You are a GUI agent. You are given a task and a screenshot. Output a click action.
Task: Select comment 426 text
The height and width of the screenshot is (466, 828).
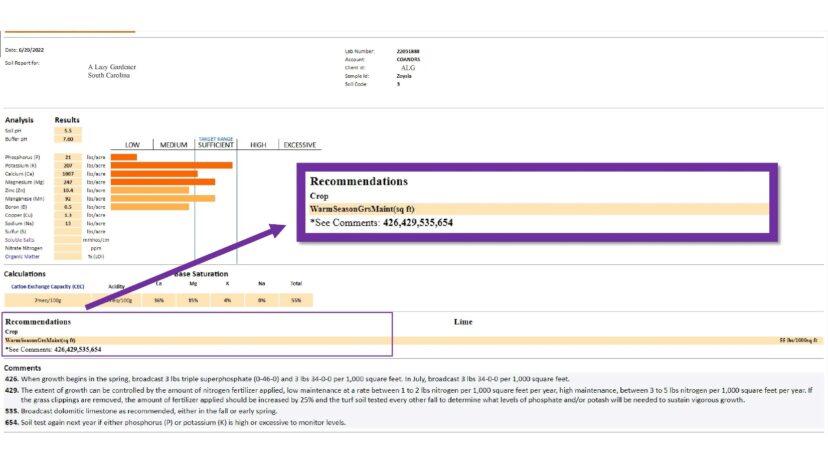(287, 379)
